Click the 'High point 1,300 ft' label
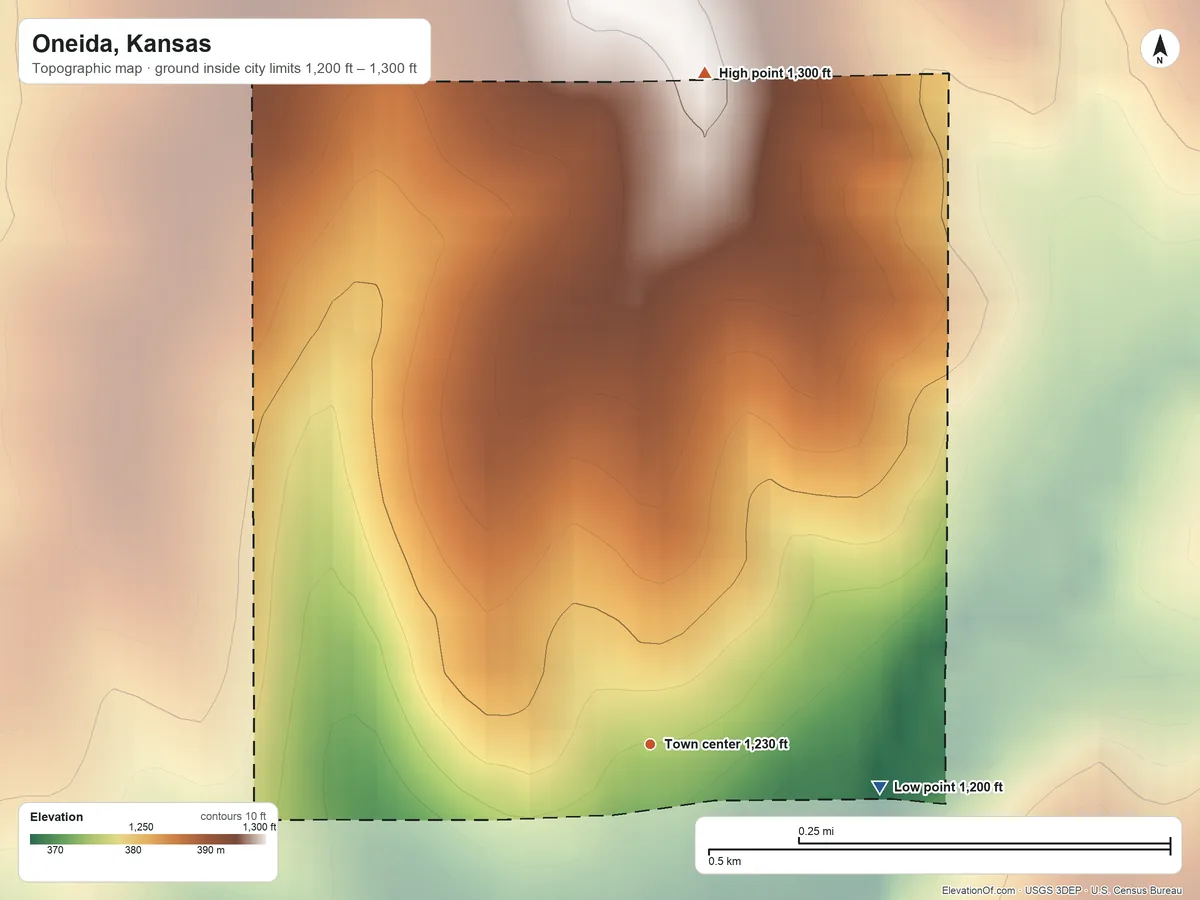The image size is (1200, 900). tap(775, 73)
